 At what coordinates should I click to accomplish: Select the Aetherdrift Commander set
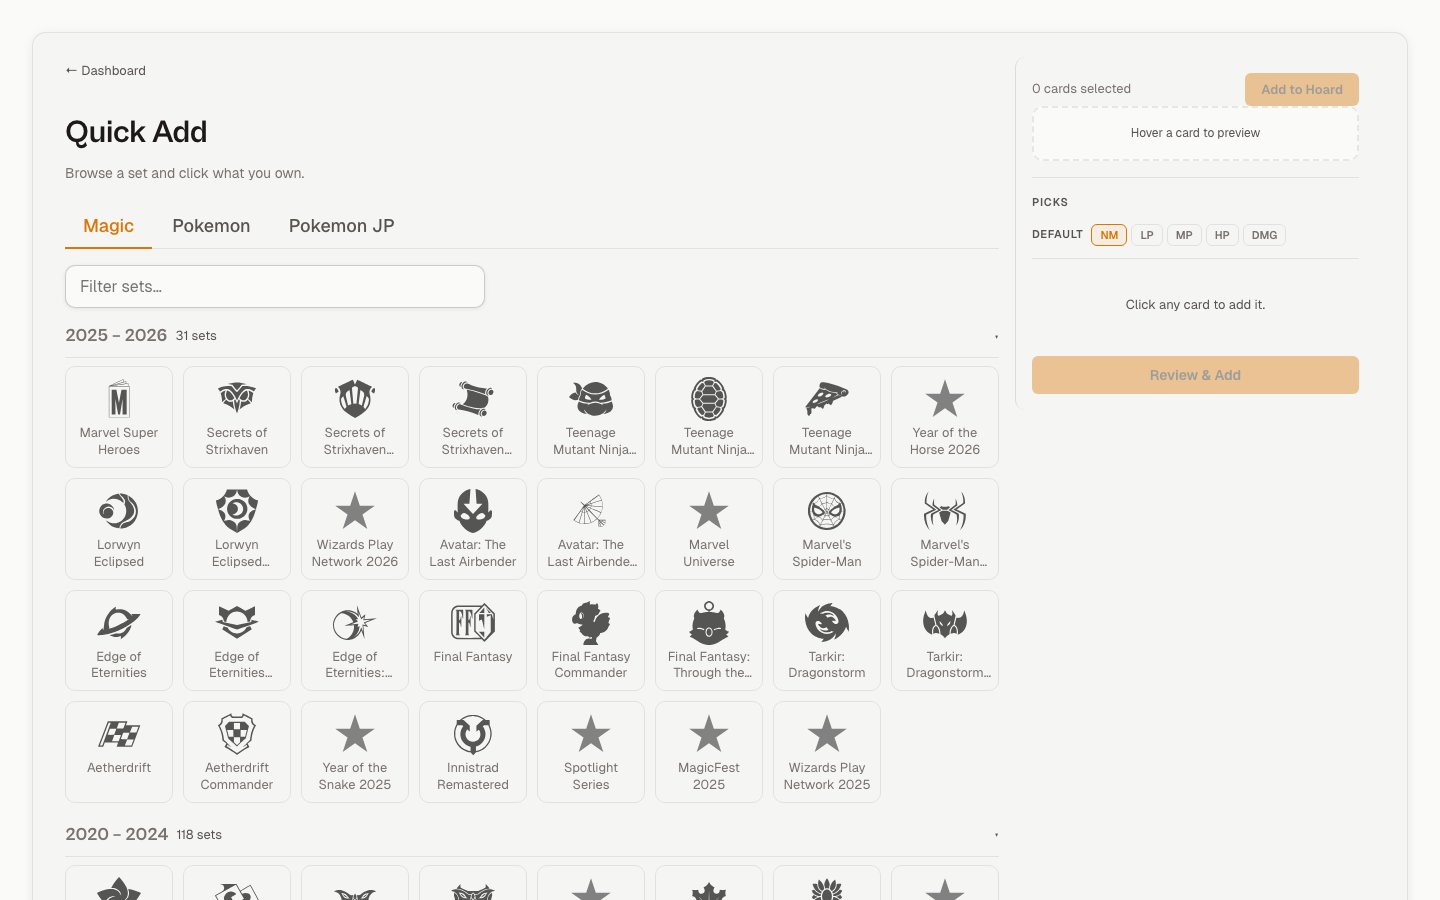coord(237,752)
